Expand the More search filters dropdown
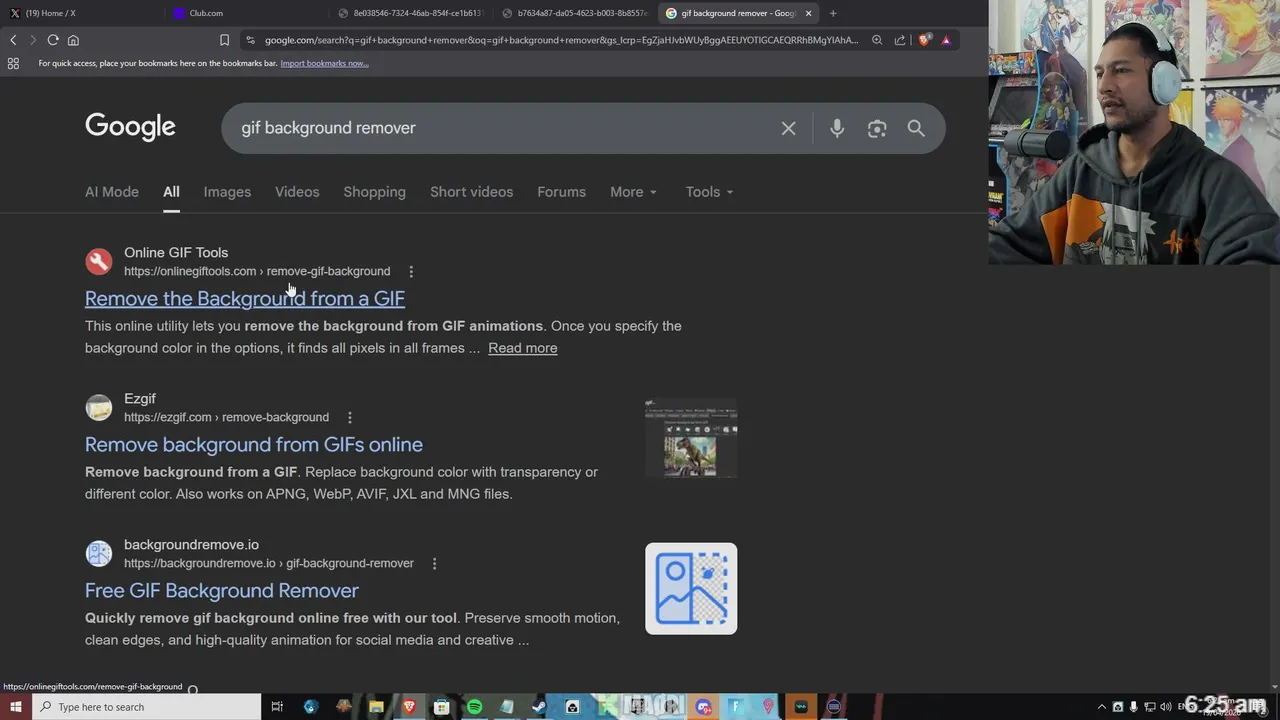The image size is (1280, 720). click(634, 192)
